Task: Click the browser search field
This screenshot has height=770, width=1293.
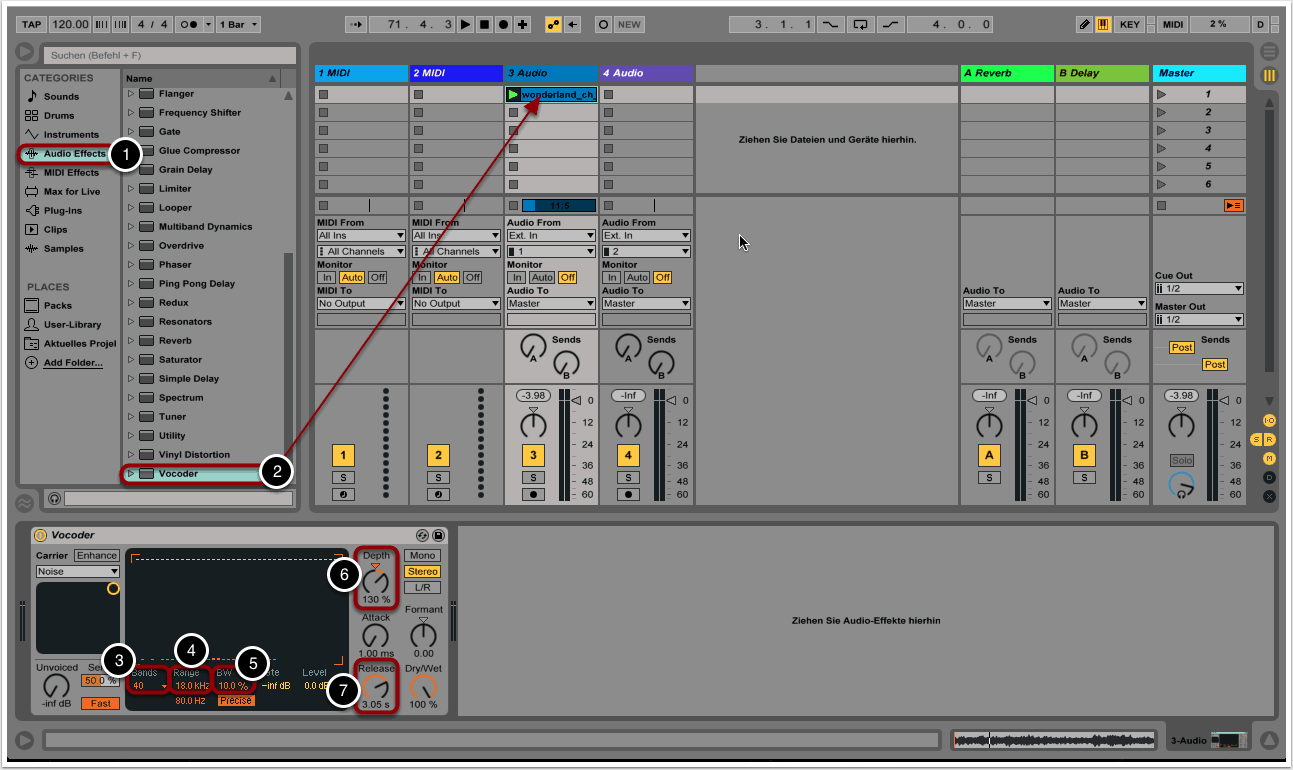Action: pos(168,56)
